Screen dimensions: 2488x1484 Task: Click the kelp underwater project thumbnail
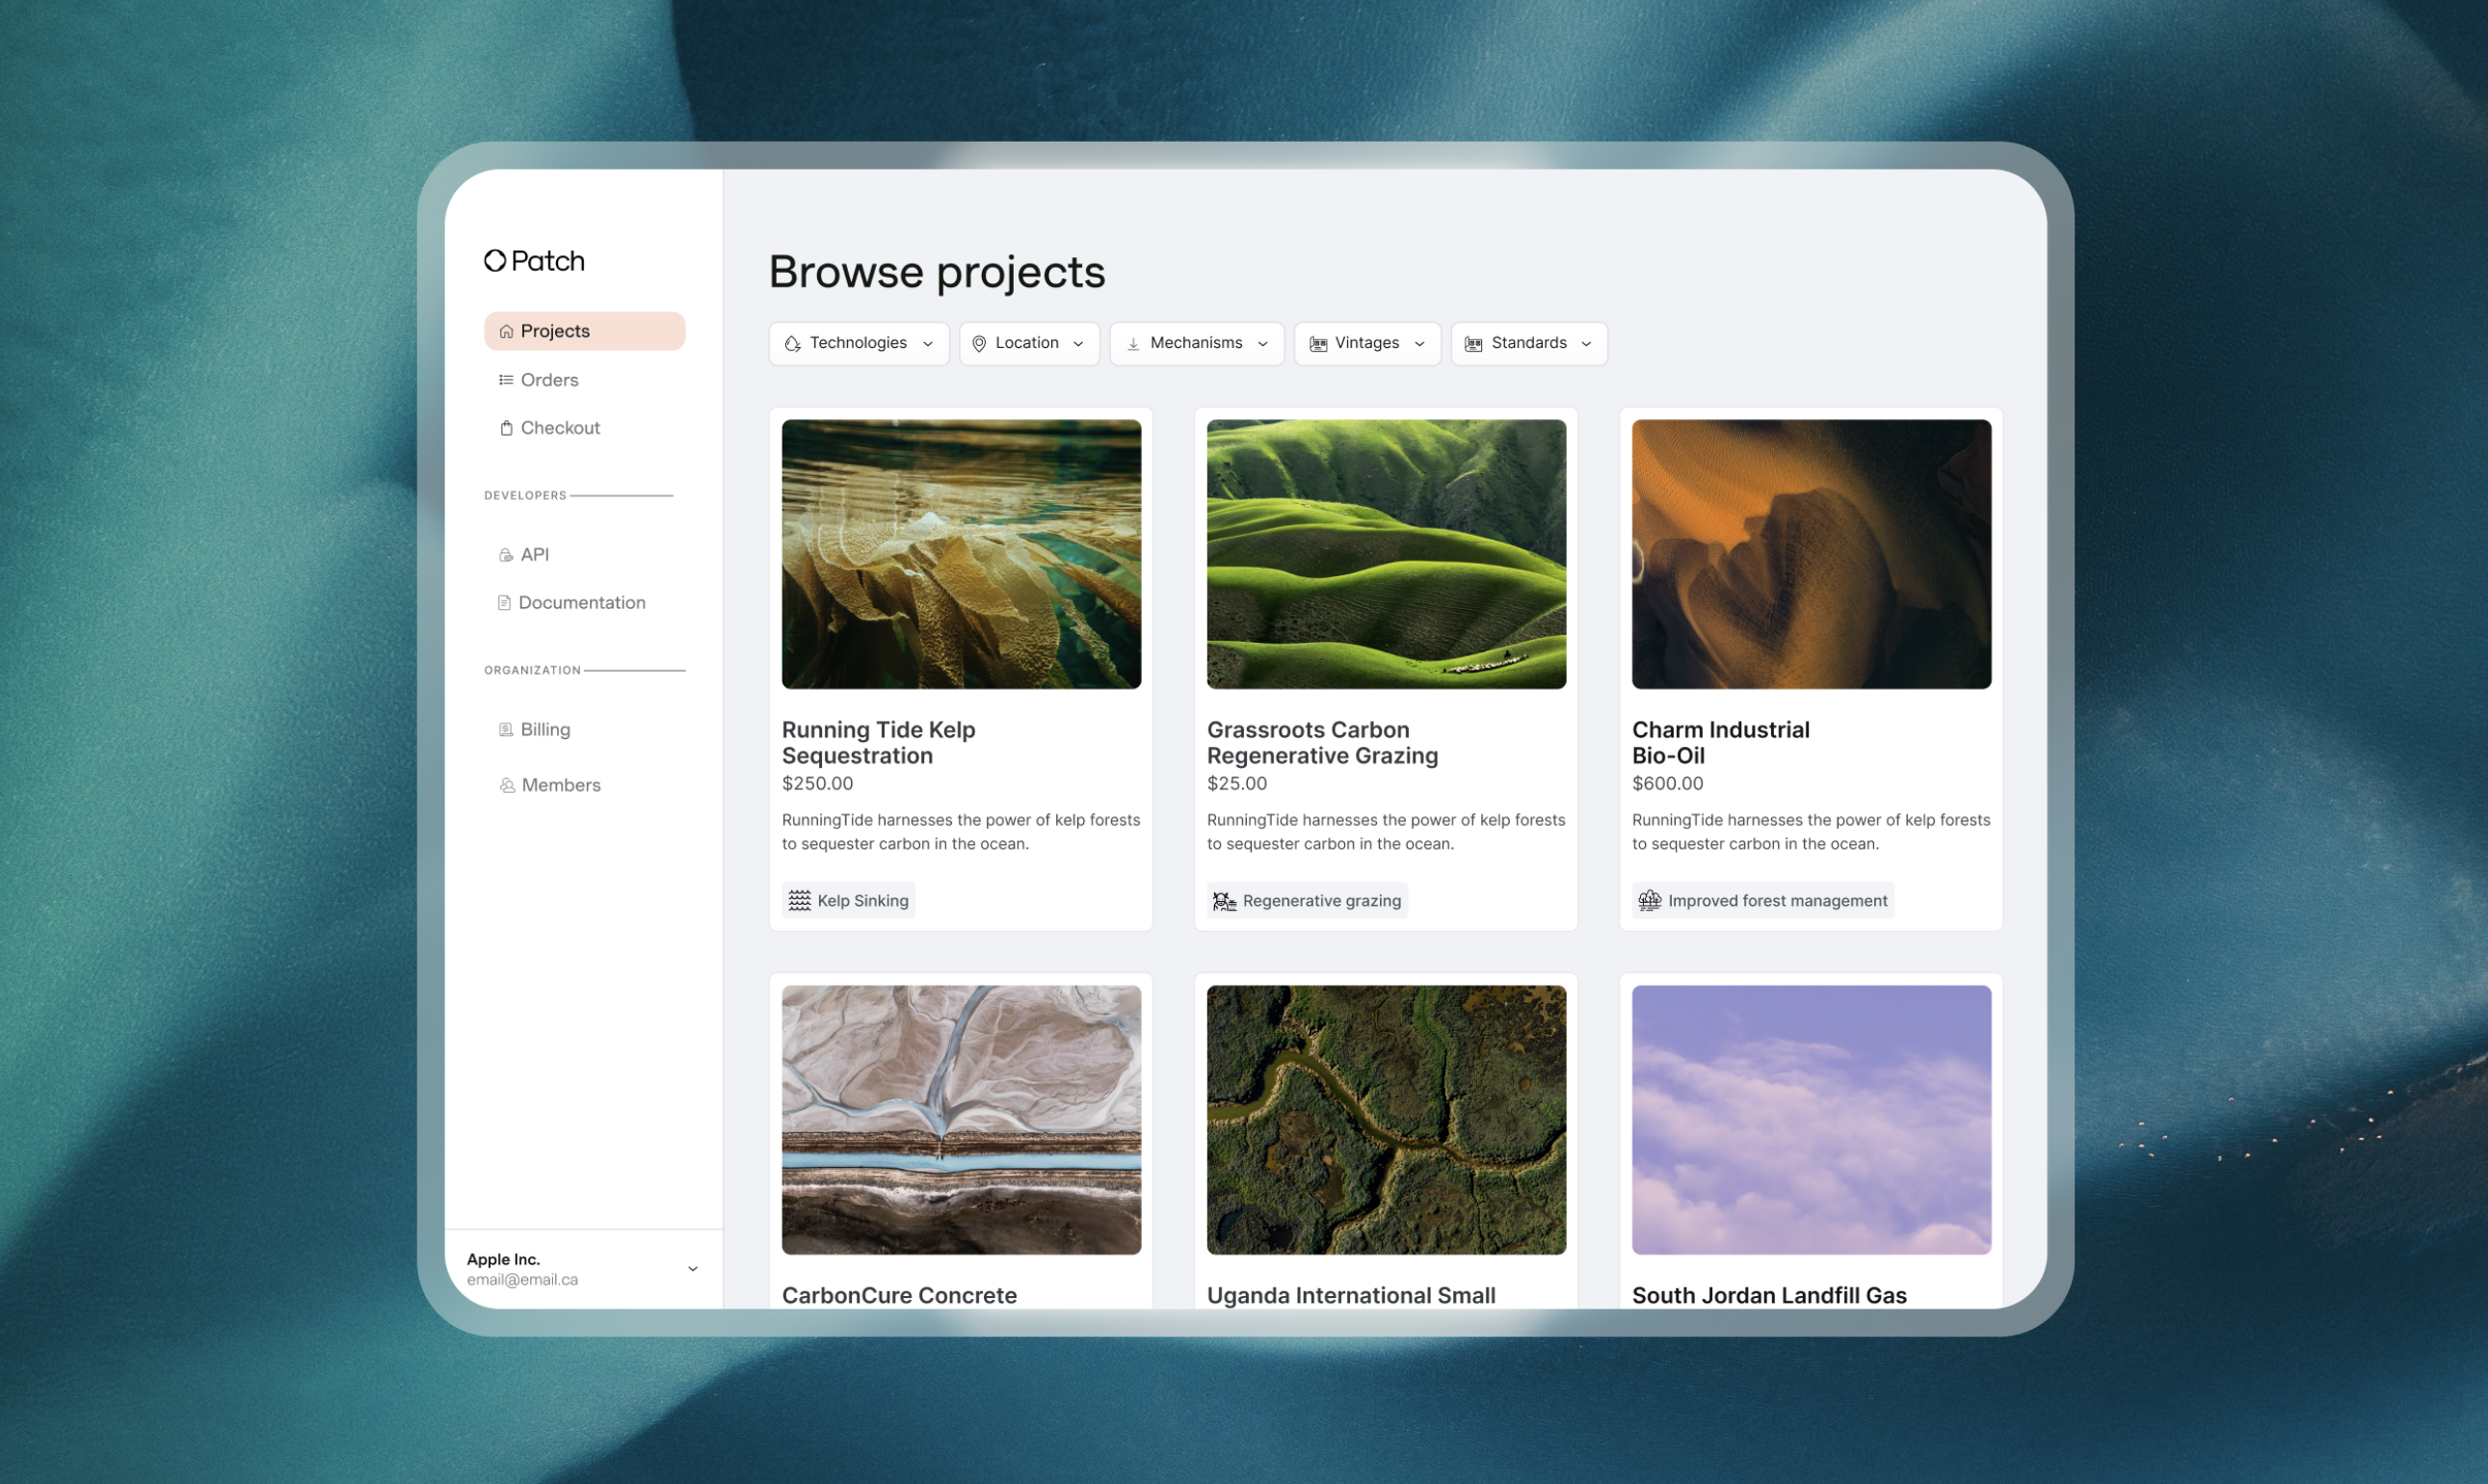962,555
